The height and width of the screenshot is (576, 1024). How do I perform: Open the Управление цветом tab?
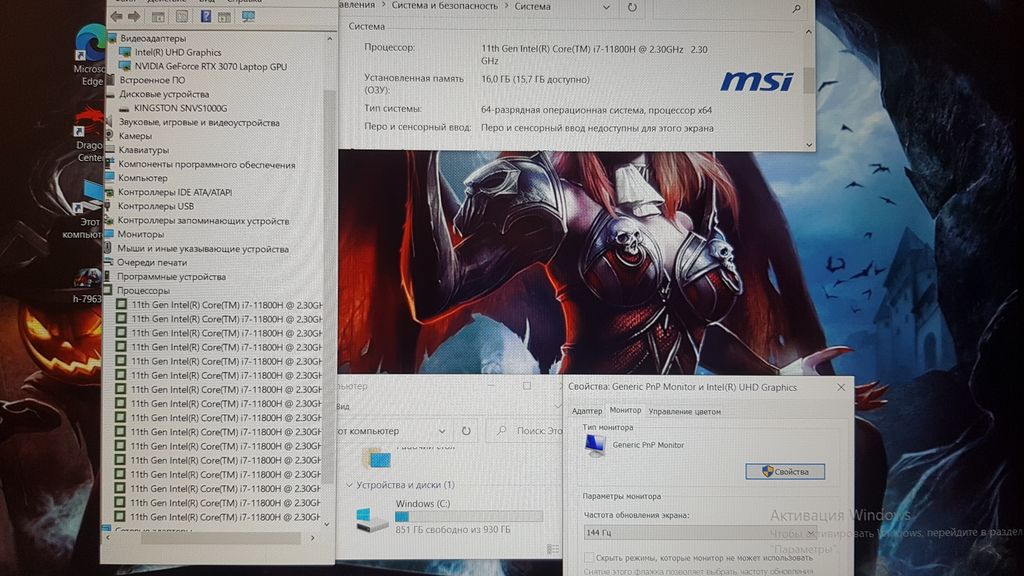pos(684,411)
